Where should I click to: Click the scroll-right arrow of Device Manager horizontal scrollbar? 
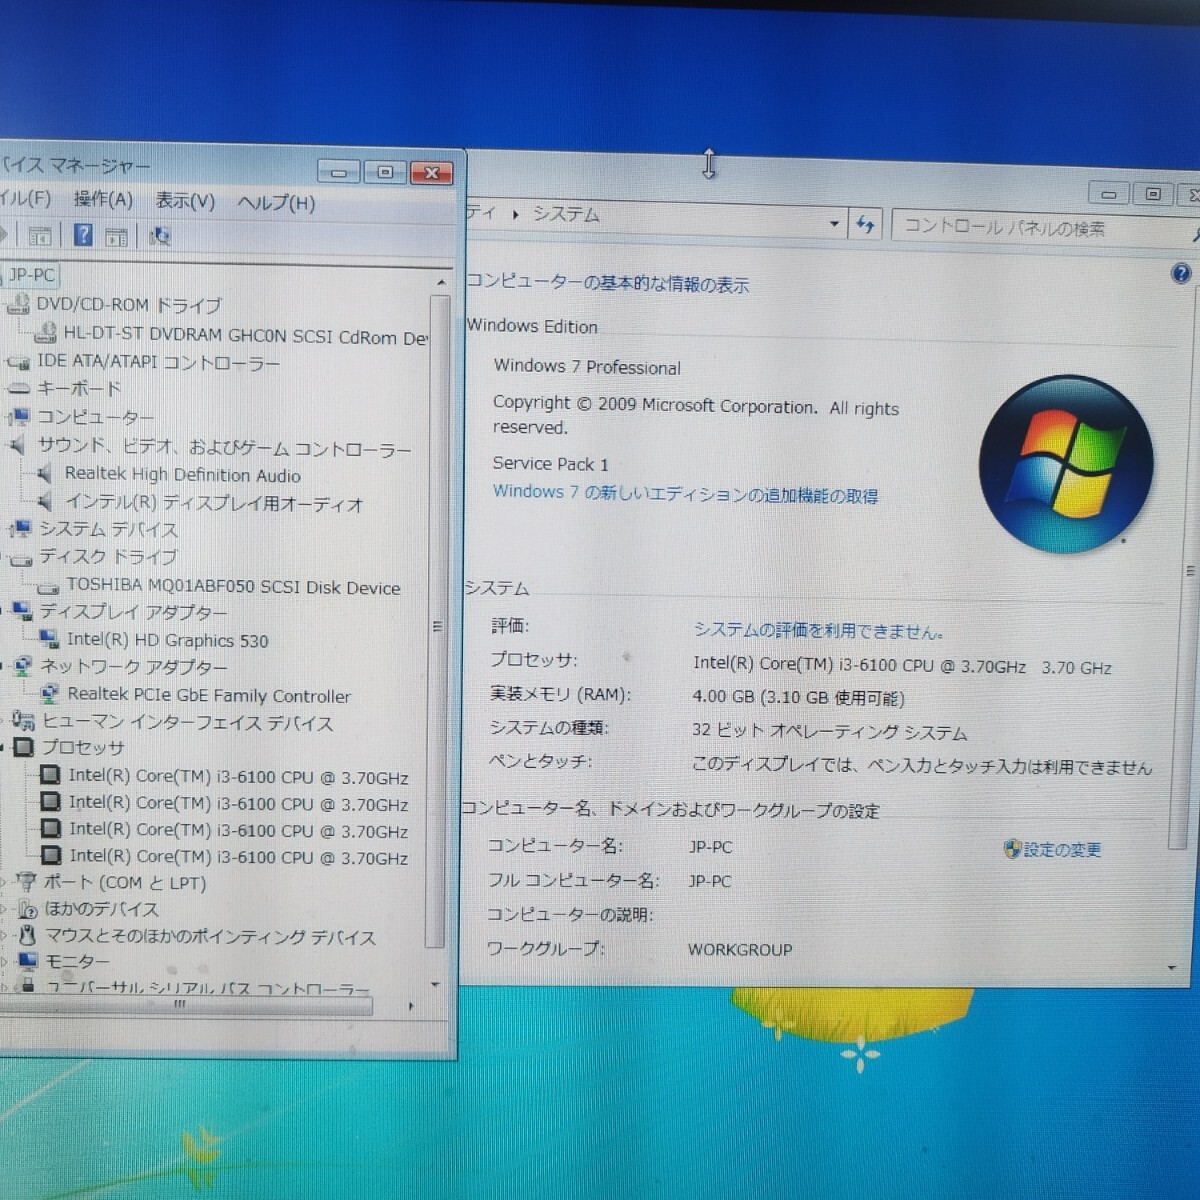pyautogui.click(x=410, y=1006)
